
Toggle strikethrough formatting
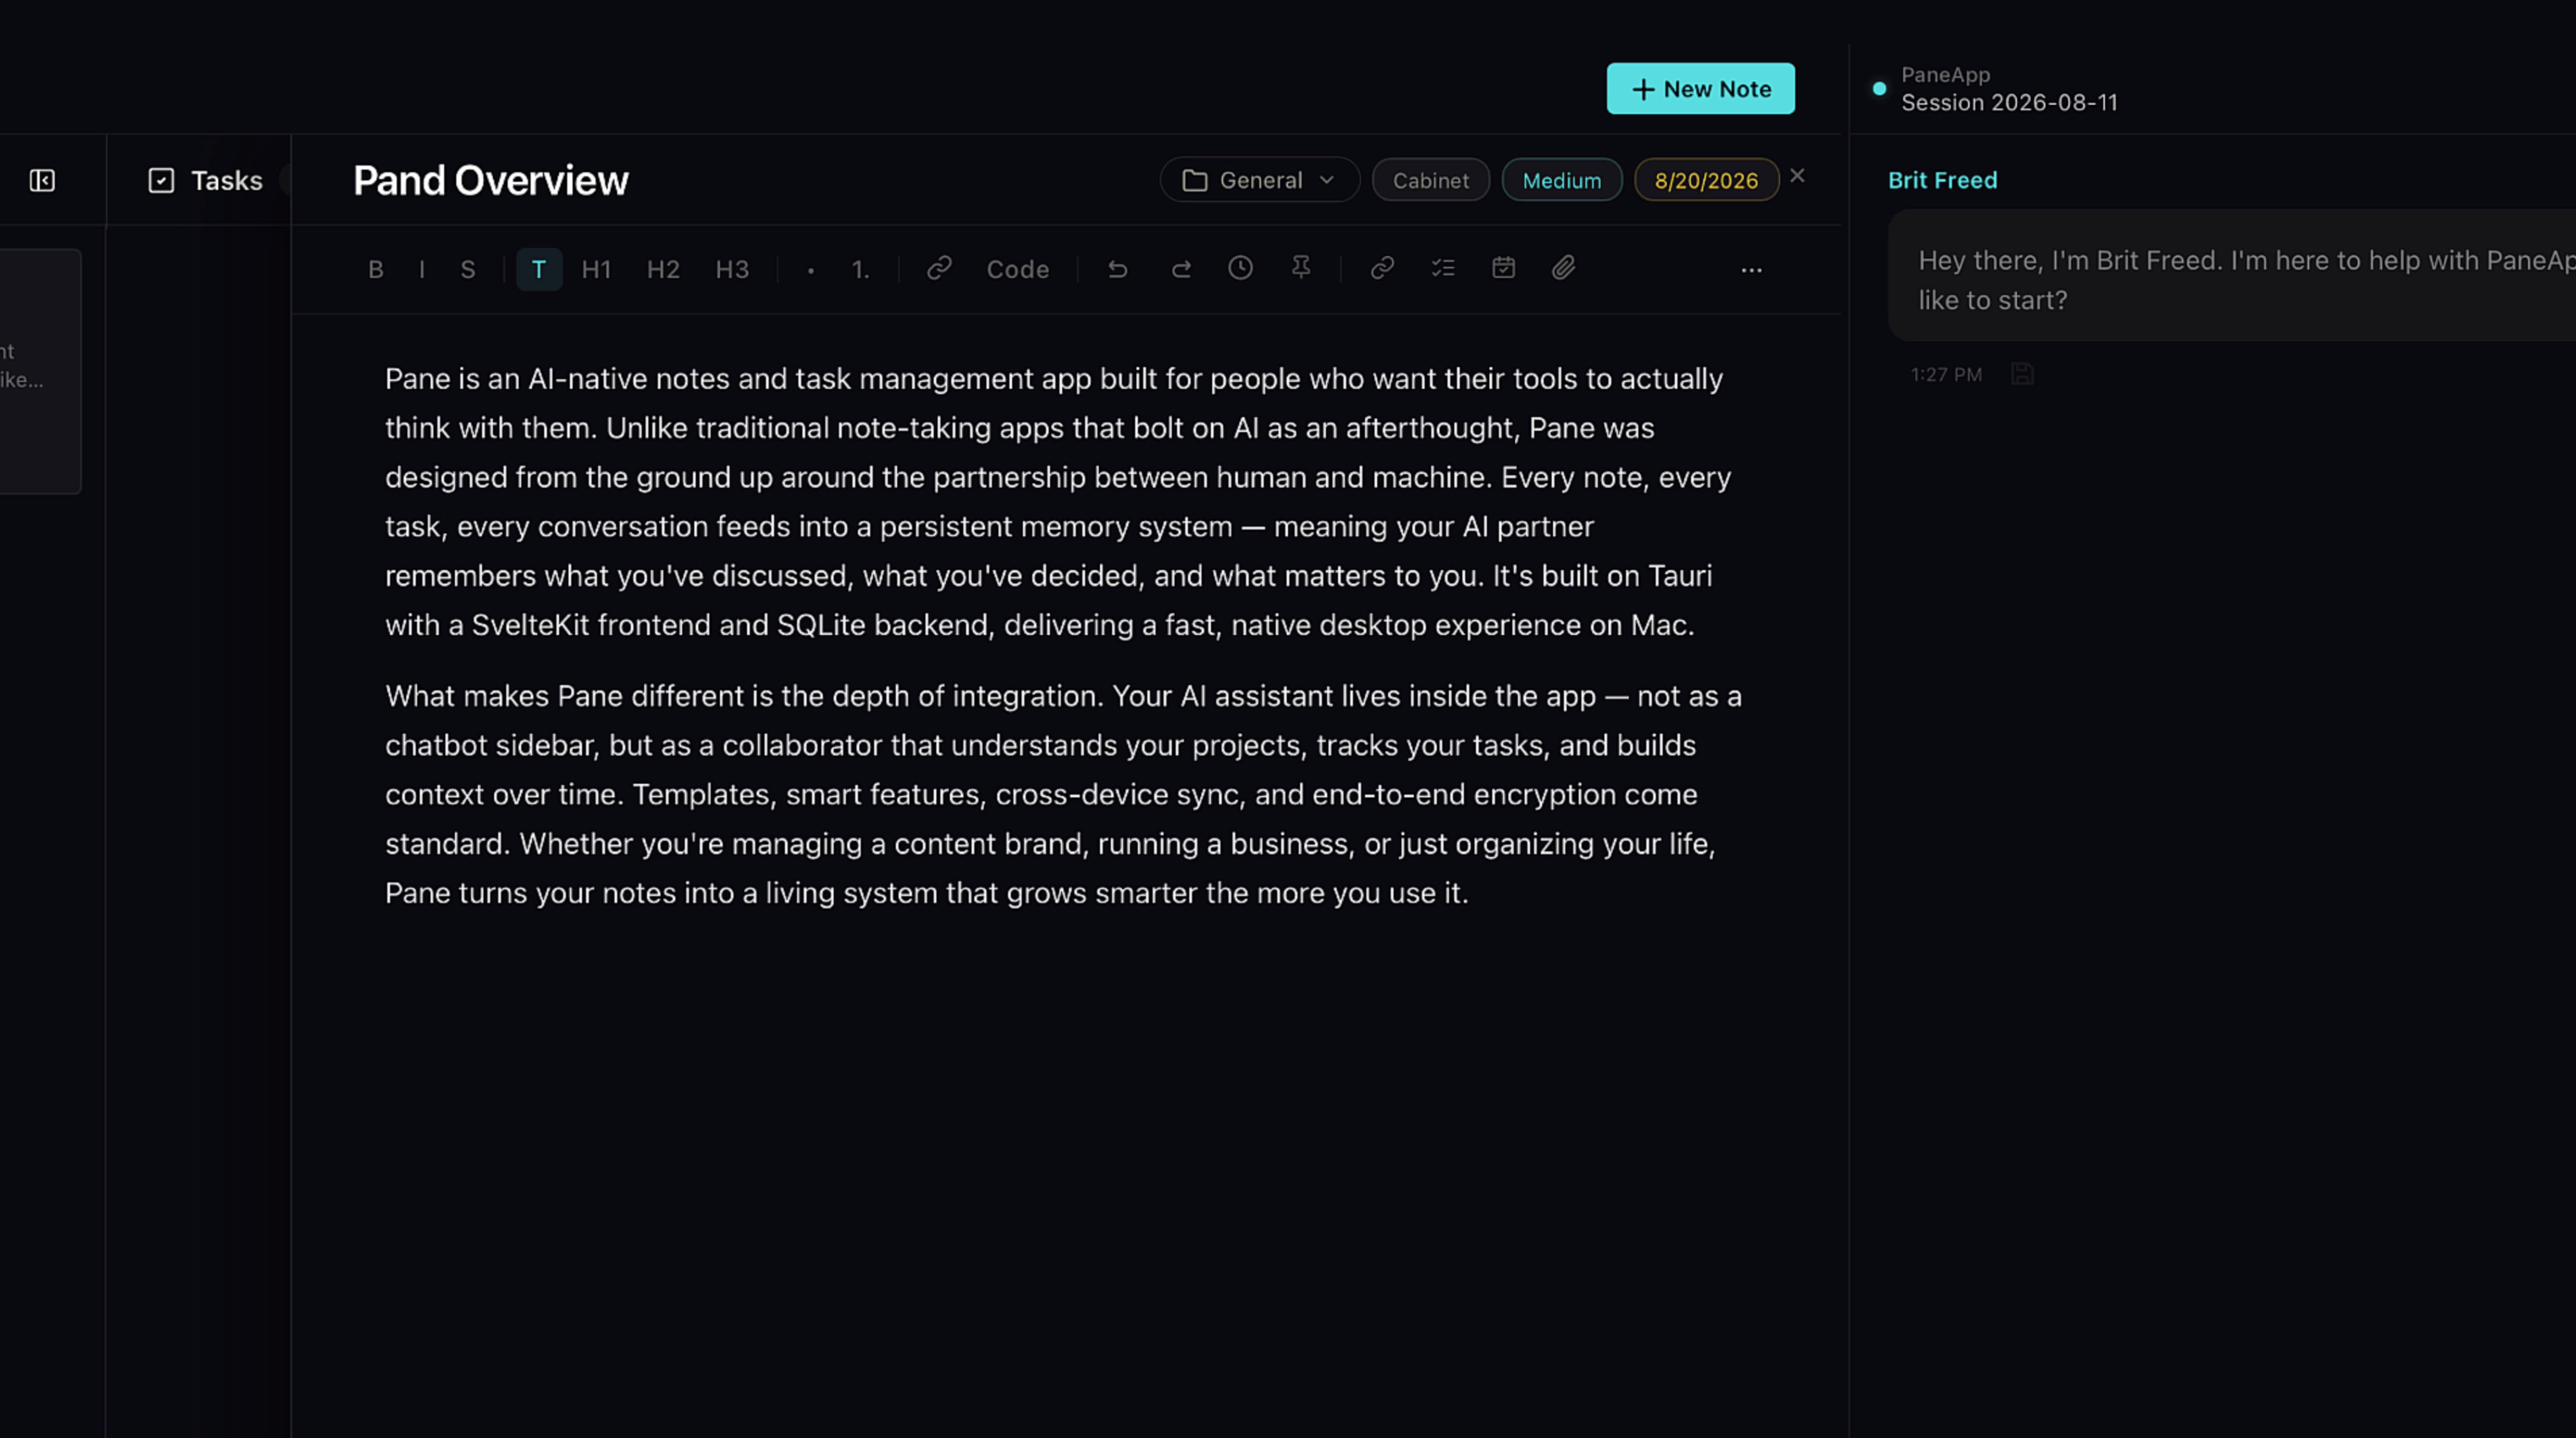467,269
